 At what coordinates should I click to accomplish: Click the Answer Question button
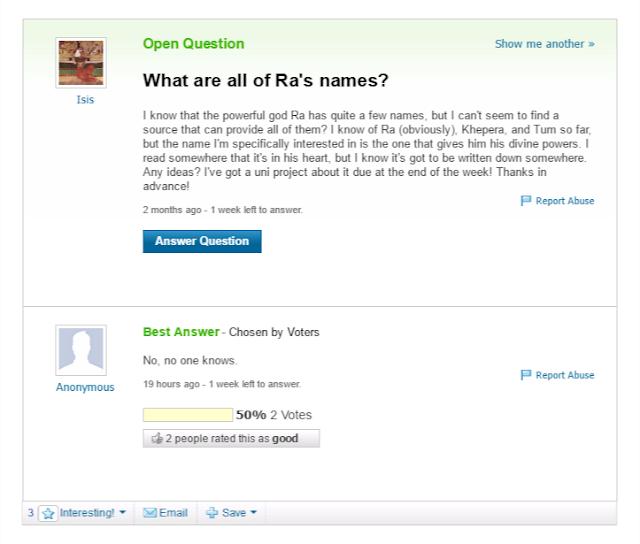pyautogui.click(x=202, y=241)
